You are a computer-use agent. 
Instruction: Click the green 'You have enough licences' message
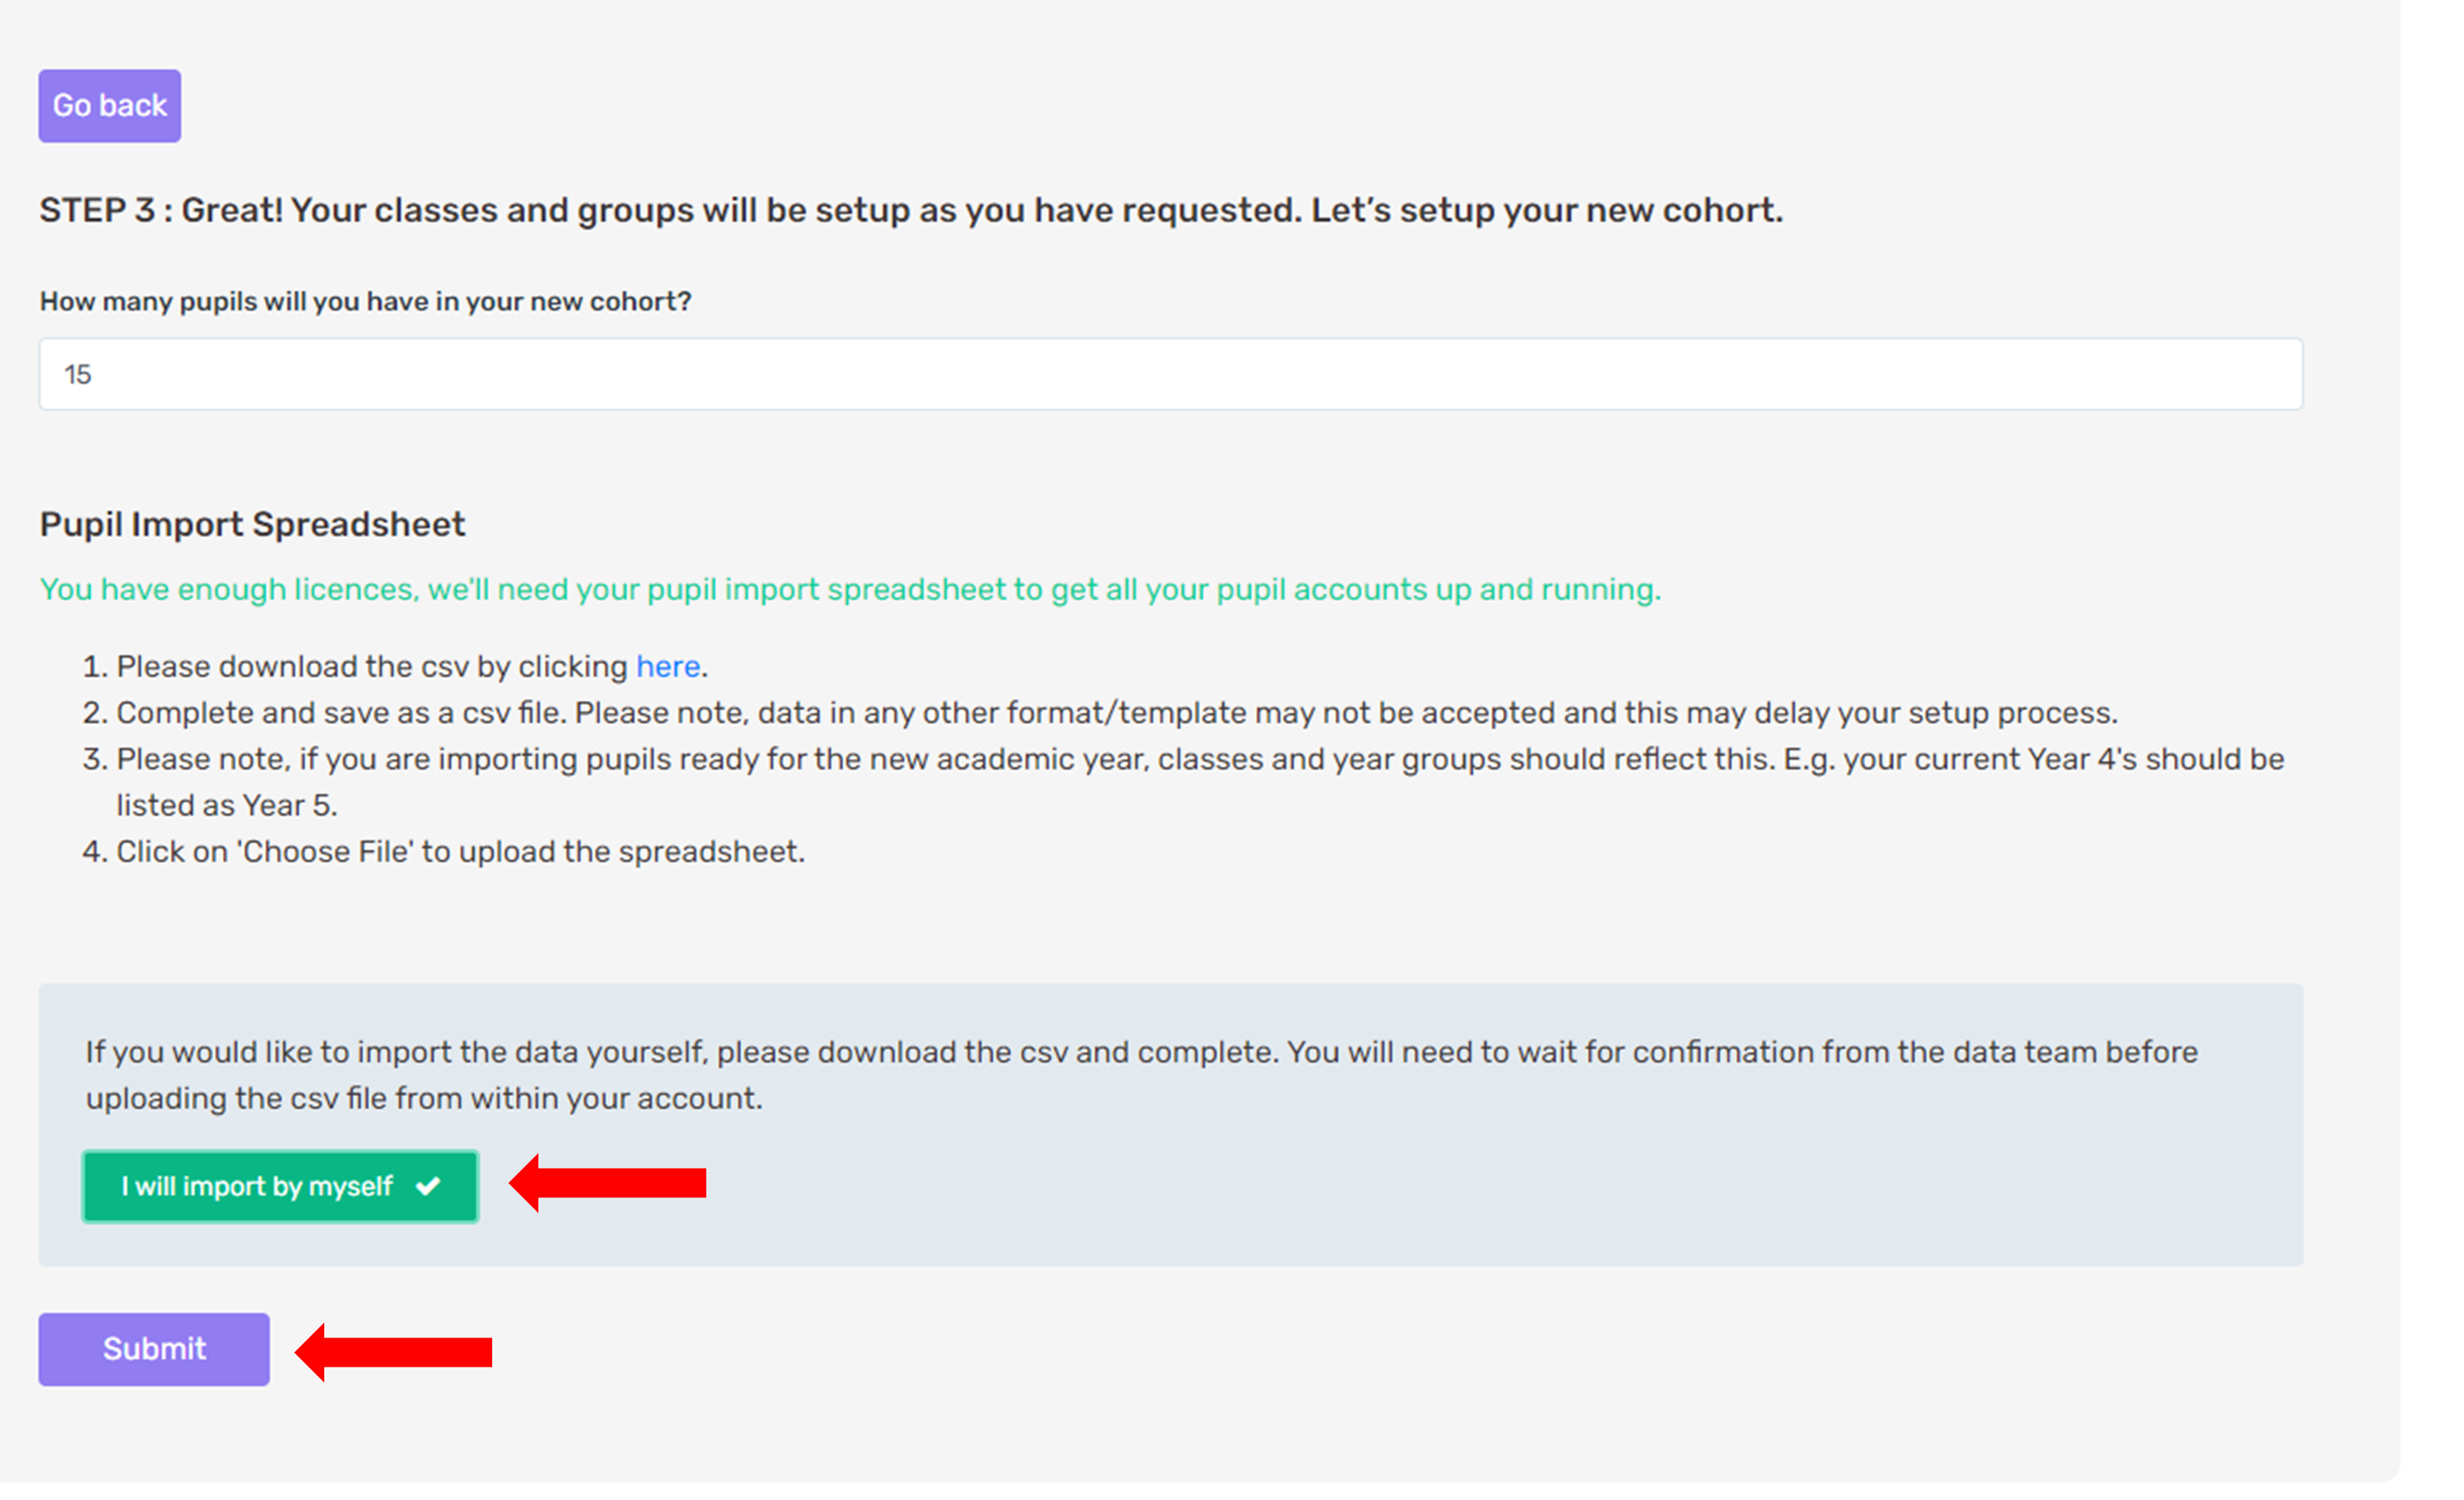pyautogui.click(x=850, y=590)
